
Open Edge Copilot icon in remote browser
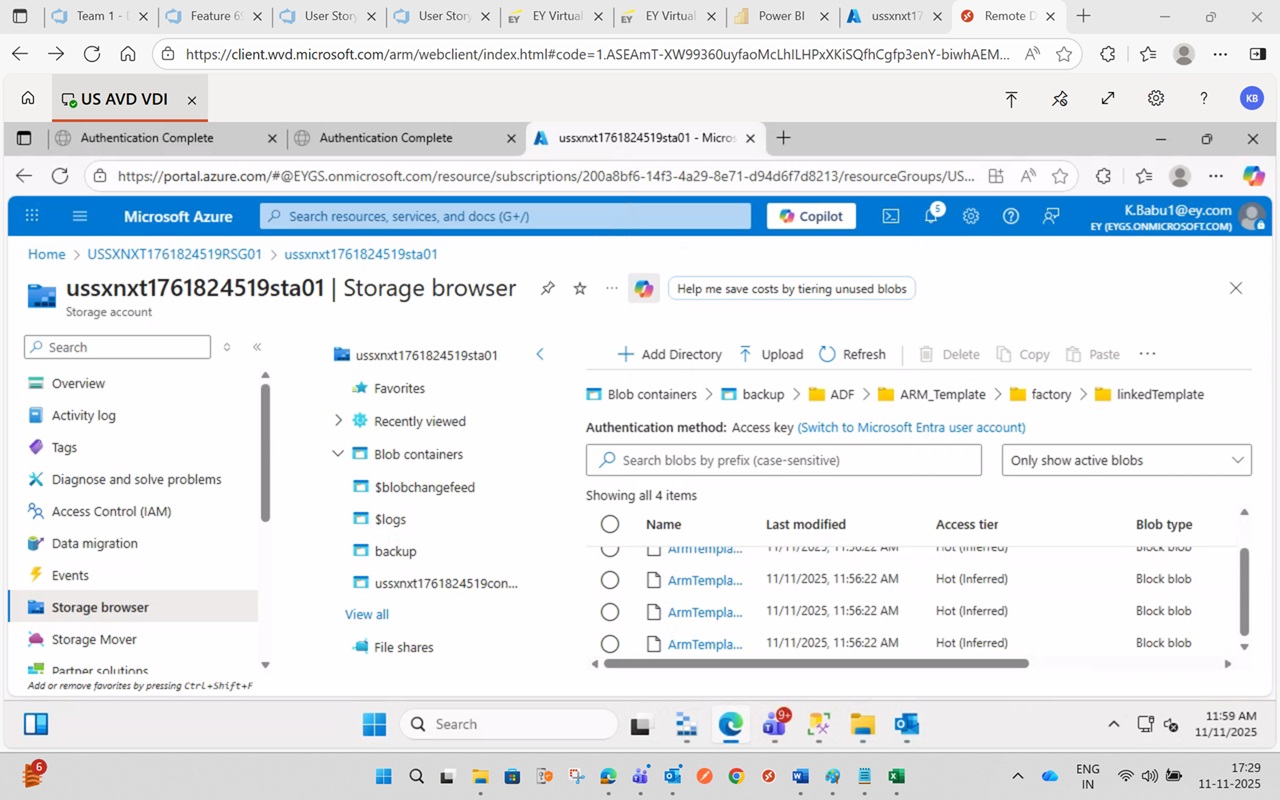coord(1254,176)
